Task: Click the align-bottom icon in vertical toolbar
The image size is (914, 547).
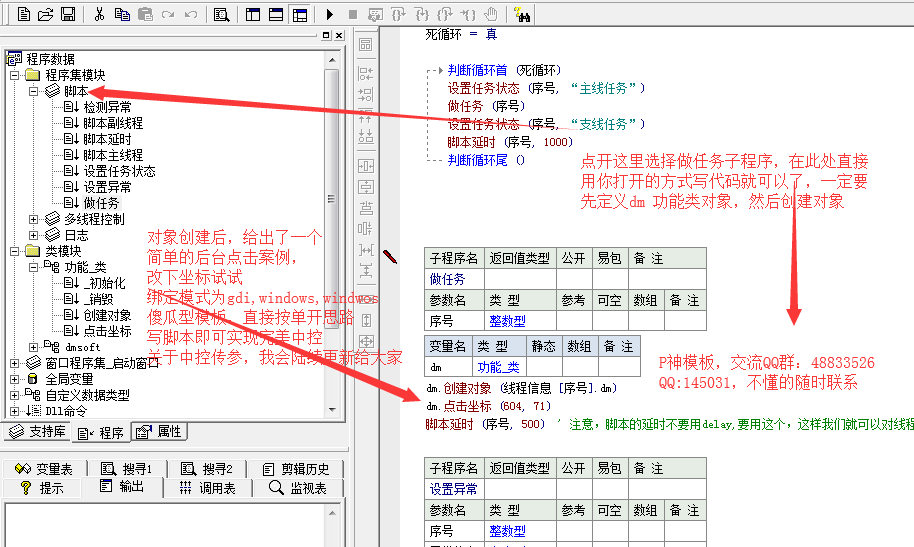Action: pos(365,136)
